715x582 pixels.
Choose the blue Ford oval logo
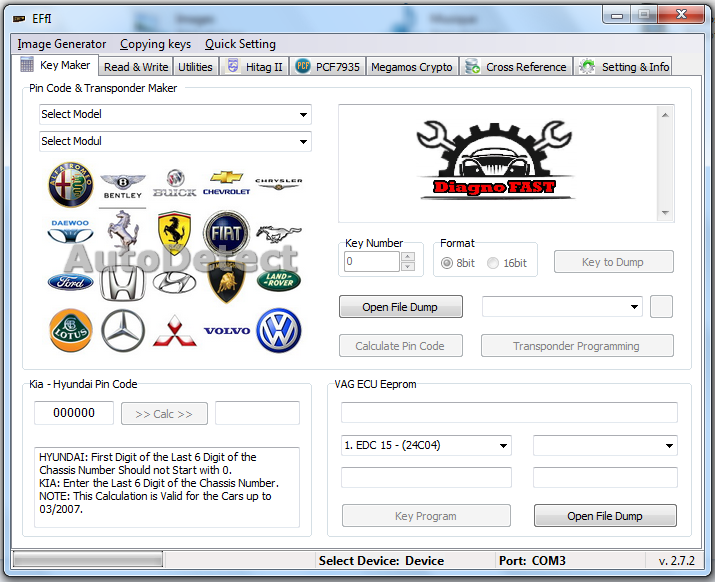(x=71, y=282)
